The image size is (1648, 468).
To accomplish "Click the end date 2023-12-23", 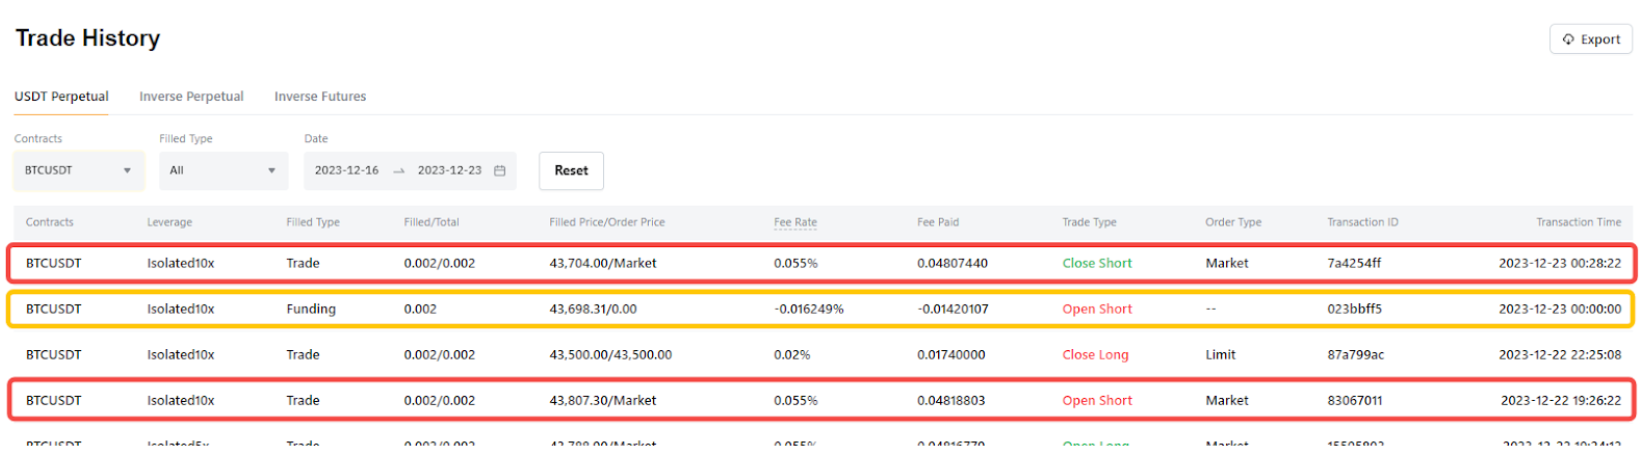I will pyautogui.click(x=449, y=171).
